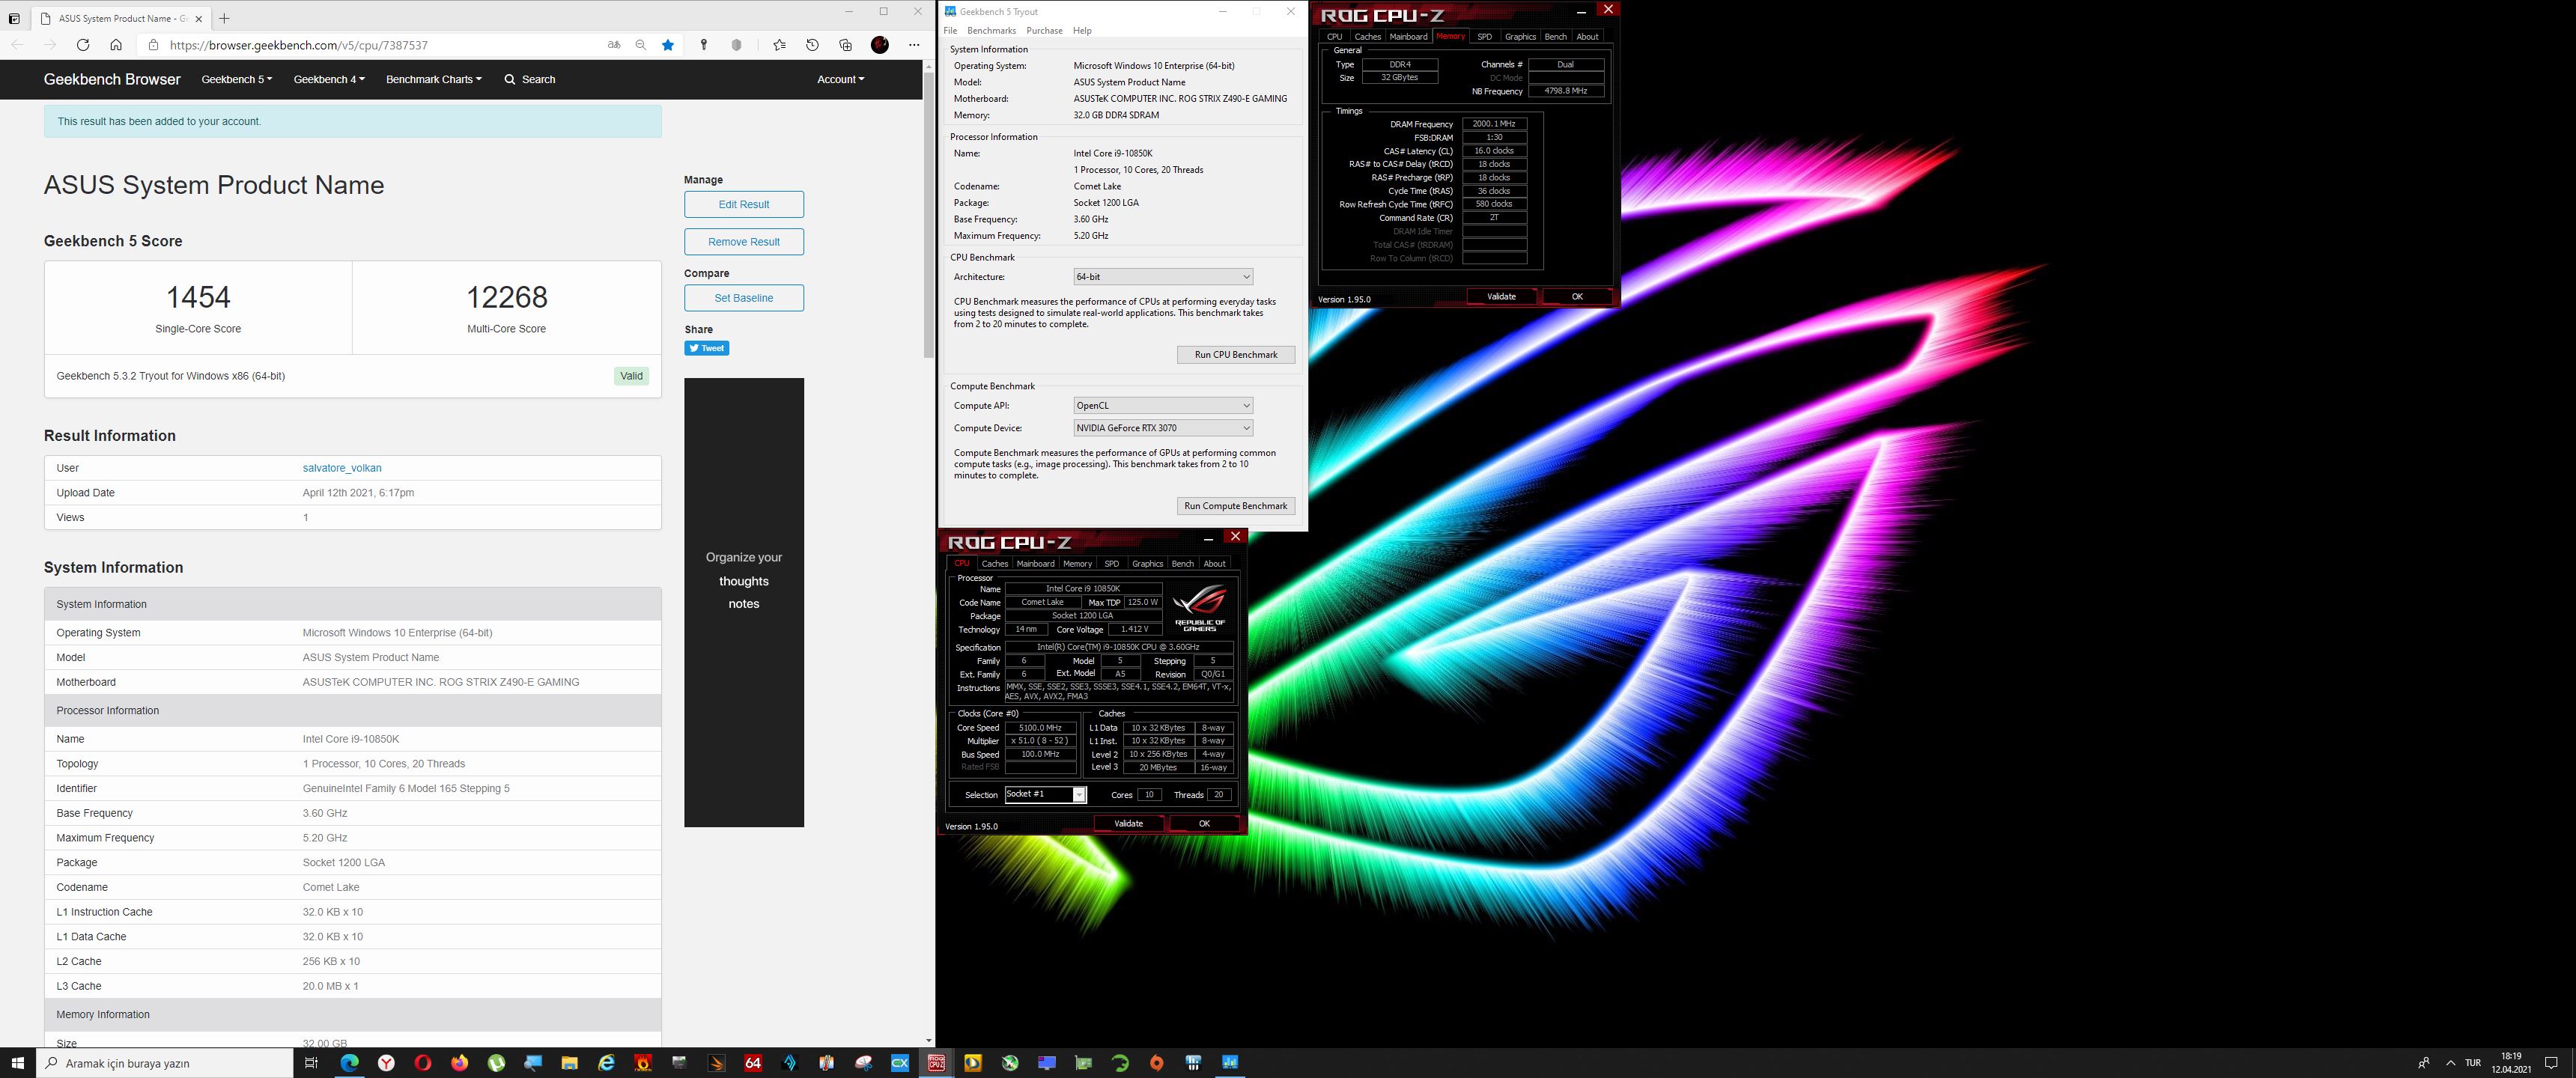The width and height of the screenshot is (2576, 1078).
Task: Open the password key extension icon
Action: (704, 45)
